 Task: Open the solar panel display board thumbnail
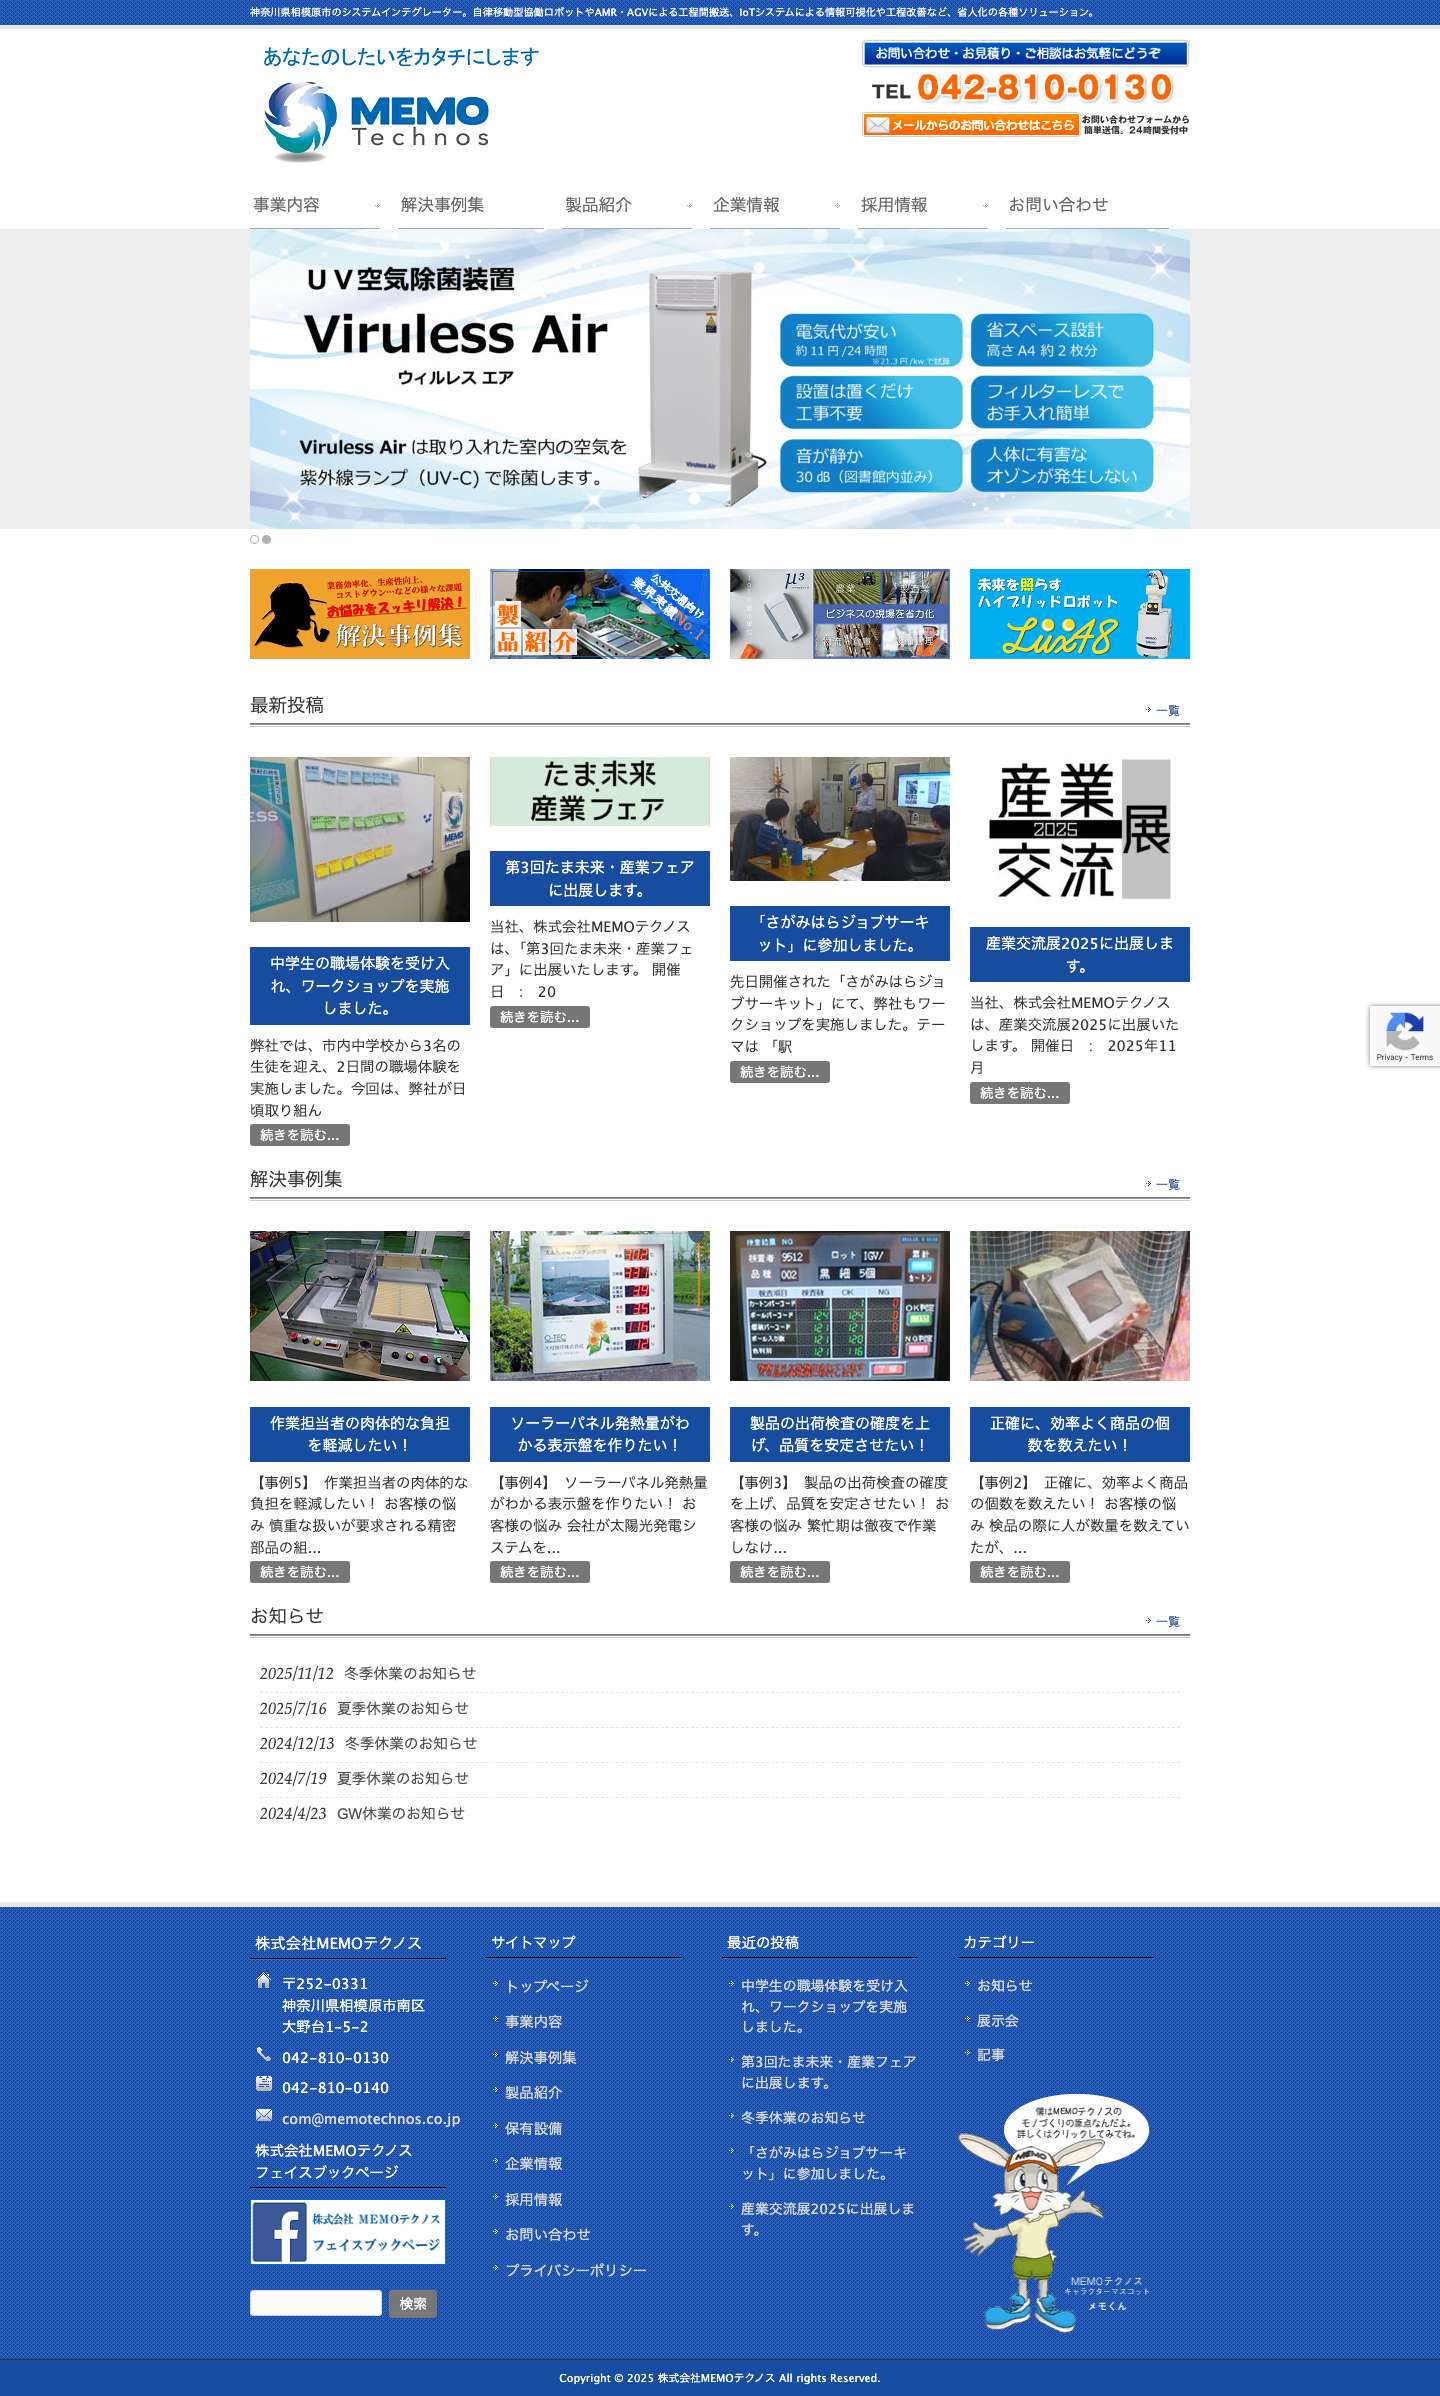[x=600, y=1306]
